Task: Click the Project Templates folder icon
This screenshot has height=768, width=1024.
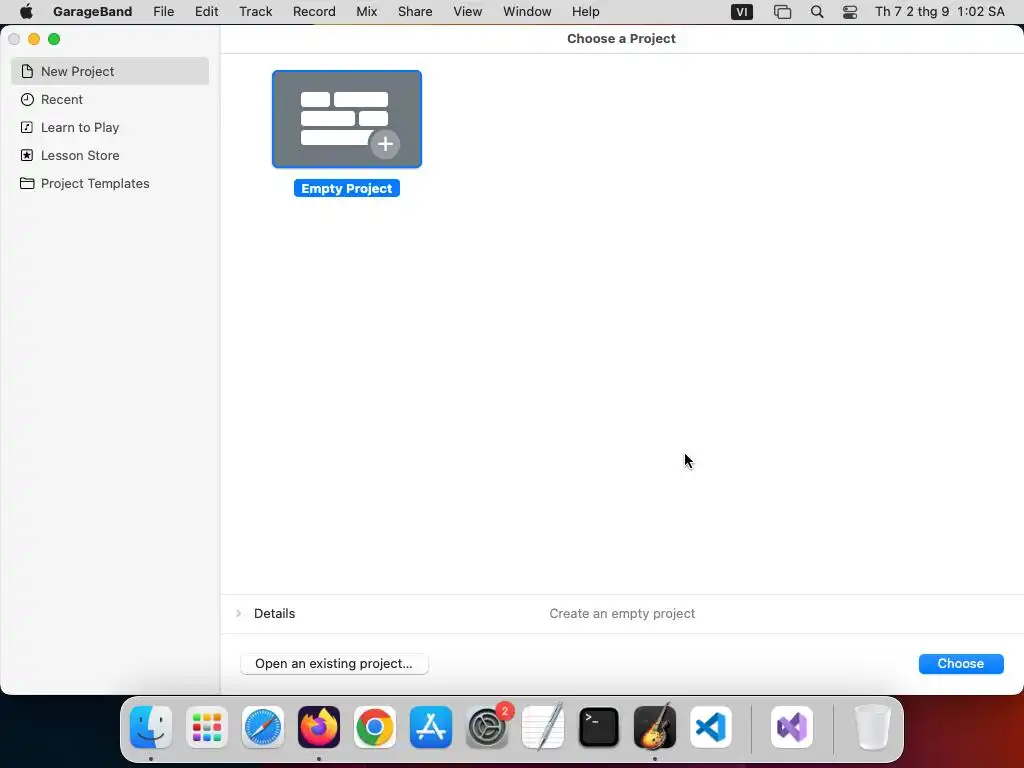Action: point(27,184)
